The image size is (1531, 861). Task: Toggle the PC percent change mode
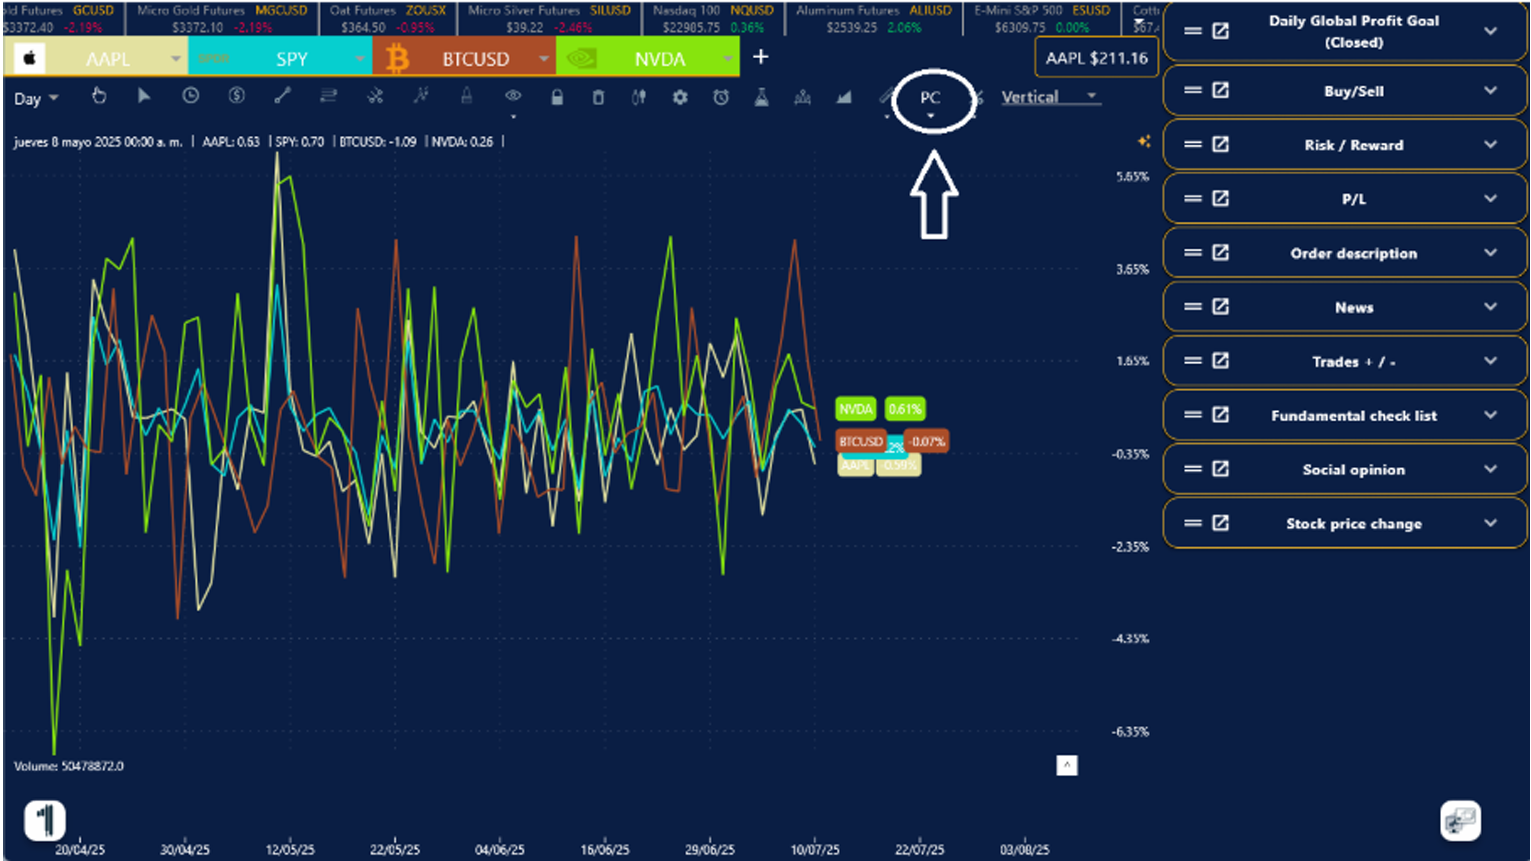coord(930,98)
